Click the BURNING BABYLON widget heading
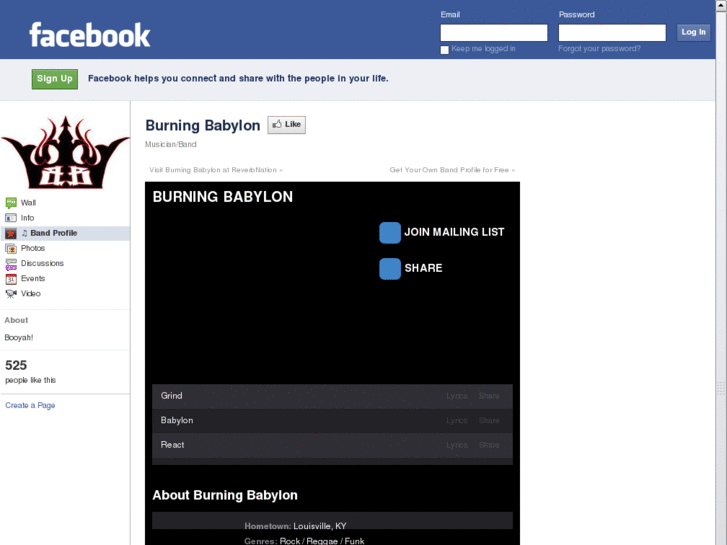 pyautogui.click(x=223, y=197)
